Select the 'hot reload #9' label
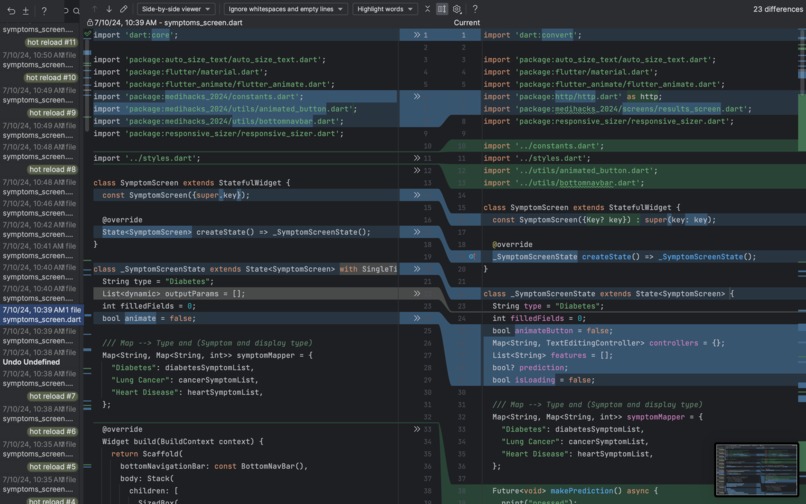806x504 pixels. click(x=52, y=113)
